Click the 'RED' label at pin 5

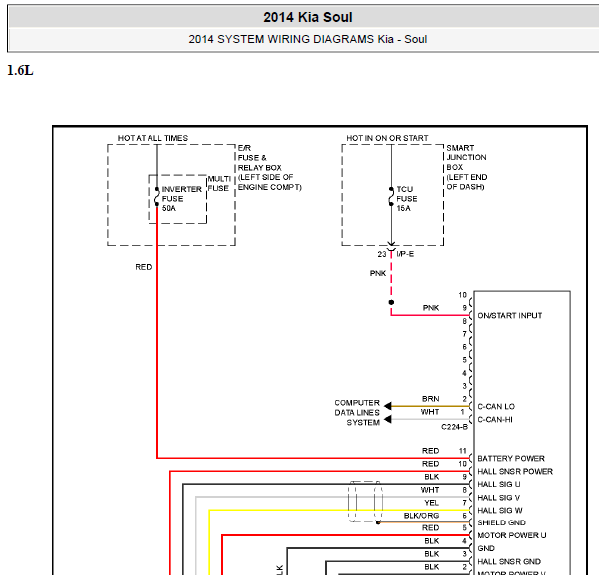(x=431, y=528)
